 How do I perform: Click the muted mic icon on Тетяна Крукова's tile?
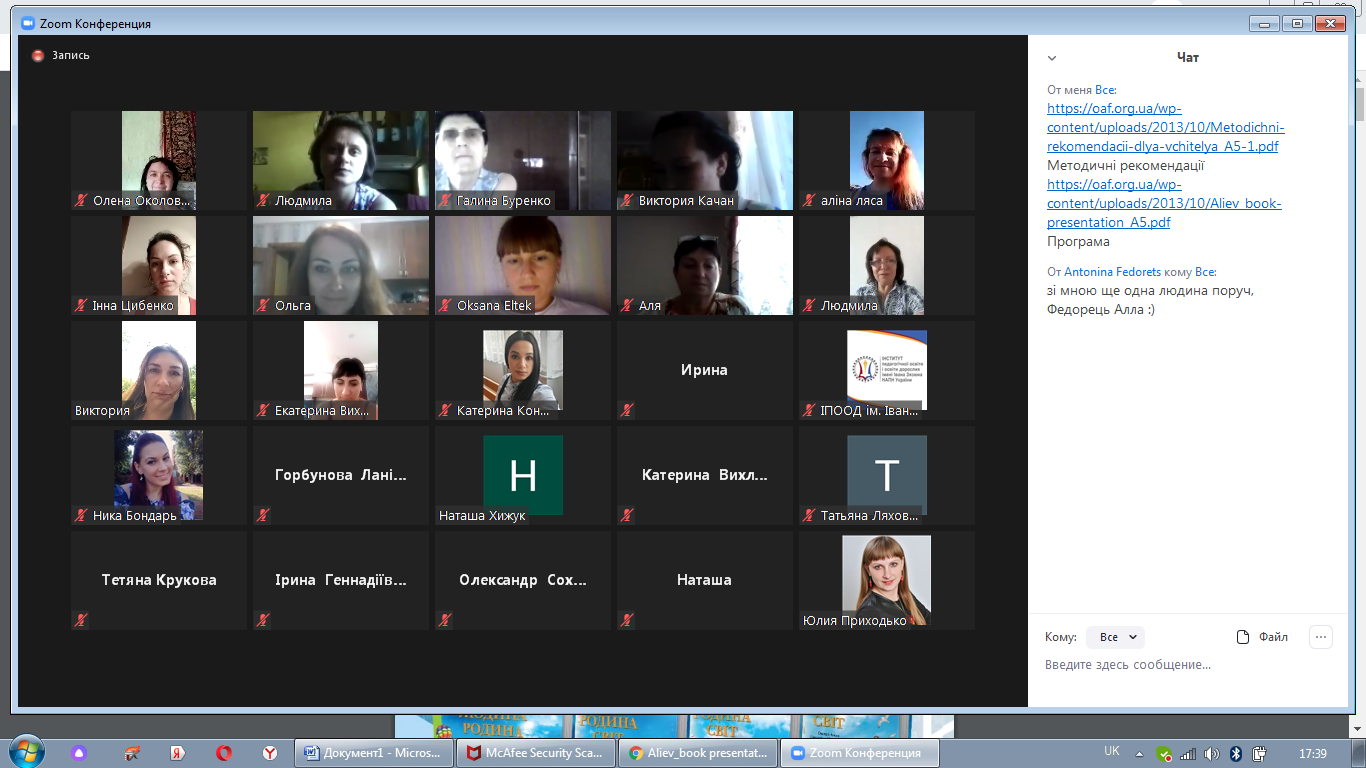click(x=81, y=620)
